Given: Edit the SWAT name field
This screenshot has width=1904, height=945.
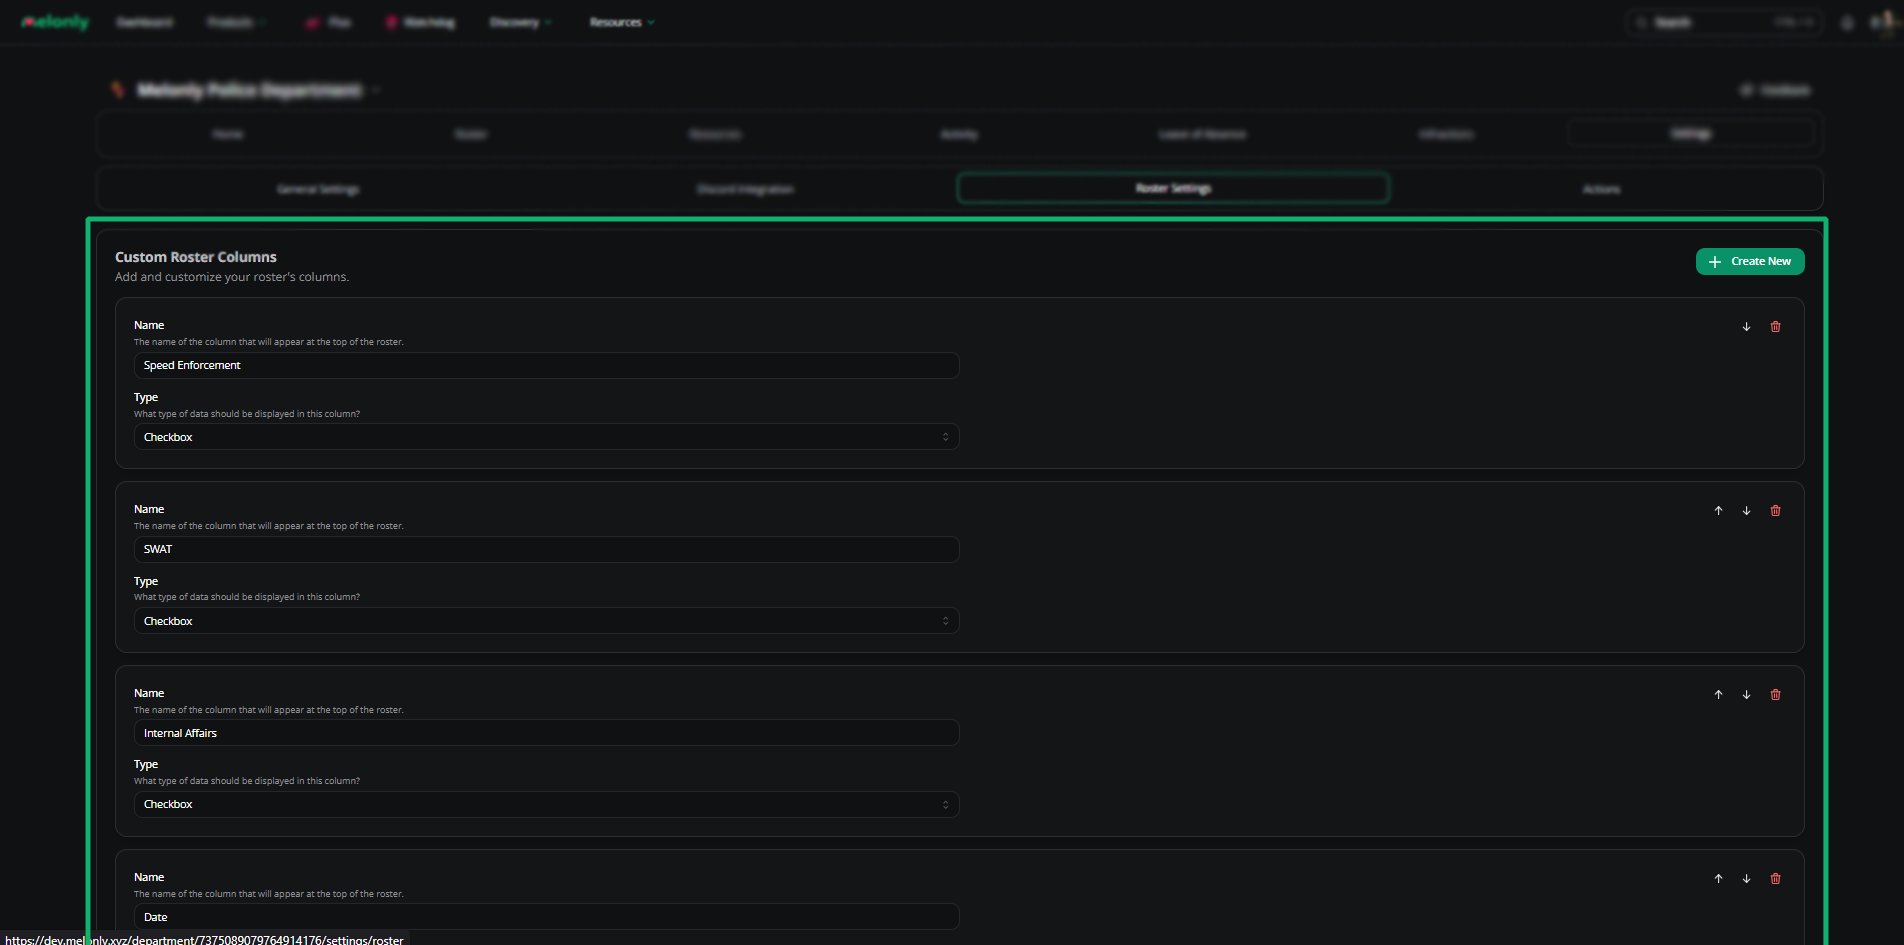Looking at the screenshot, I should pos(546,550).
